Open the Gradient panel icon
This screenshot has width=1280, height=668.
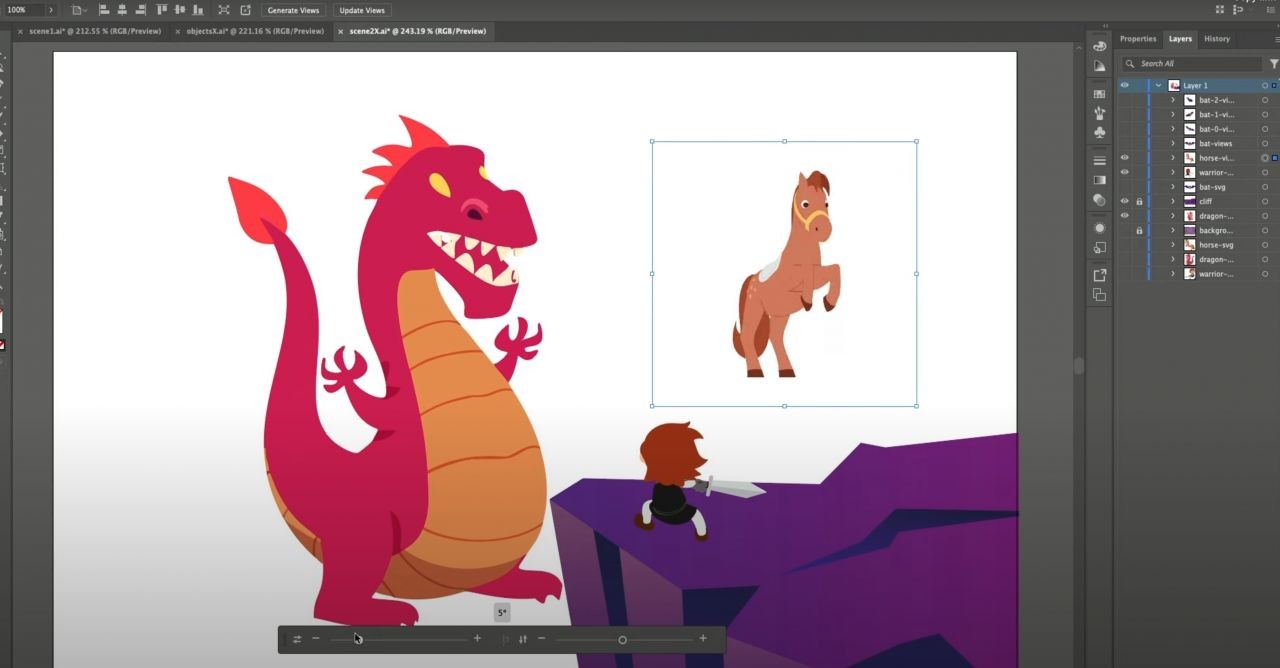point(1100,180)
